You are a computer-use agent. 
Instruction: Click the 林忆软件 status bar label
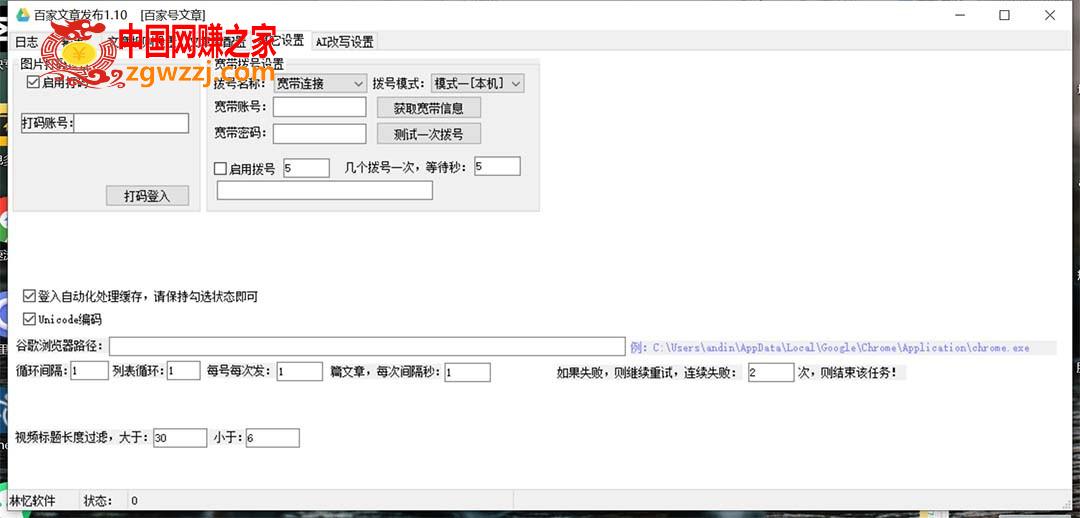pos(32,500)
